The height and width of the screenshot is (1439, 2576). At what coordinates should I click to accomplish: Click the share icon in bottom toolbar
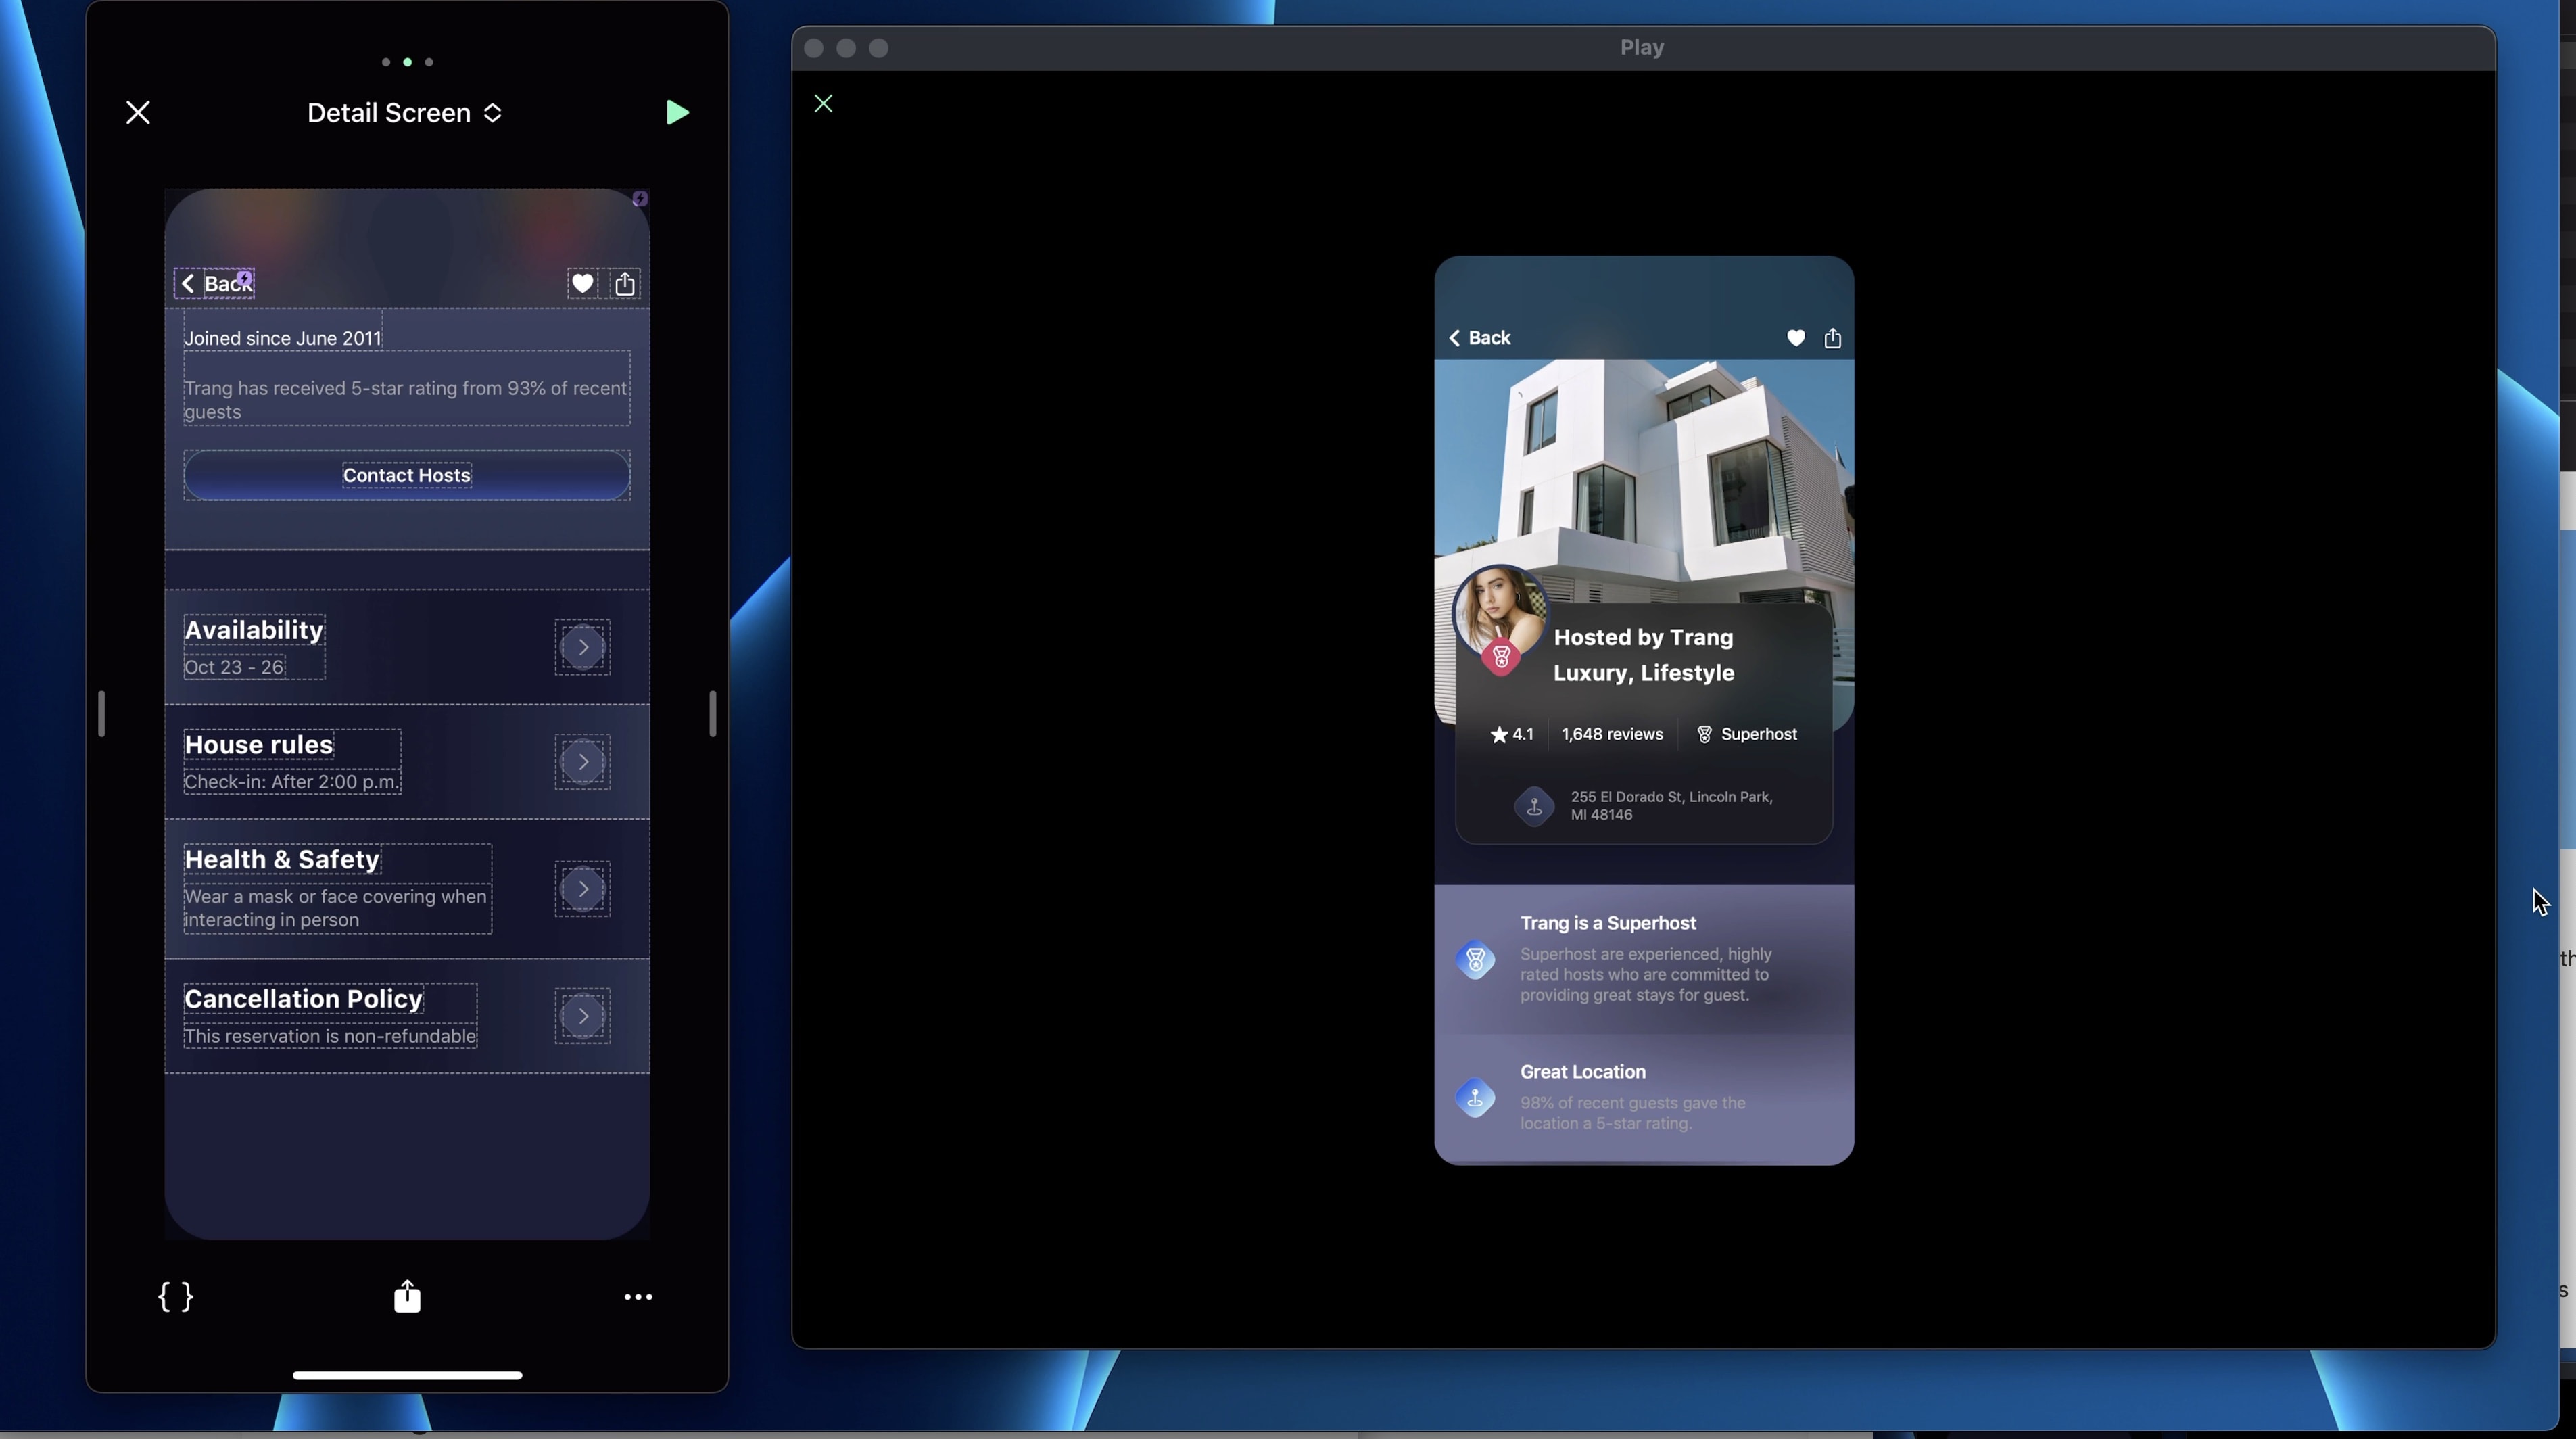click(x=407, y=1296)
